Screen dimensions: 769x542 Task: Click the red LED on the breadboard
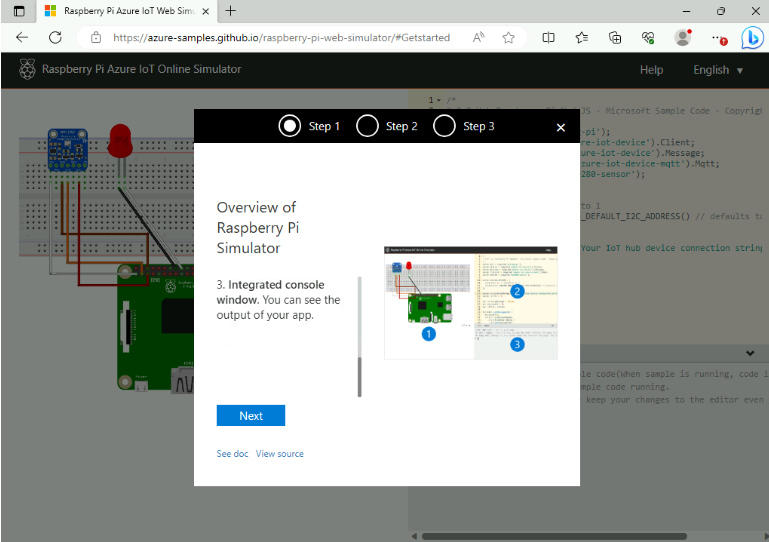pyautogui.click(x=120, y=141)
